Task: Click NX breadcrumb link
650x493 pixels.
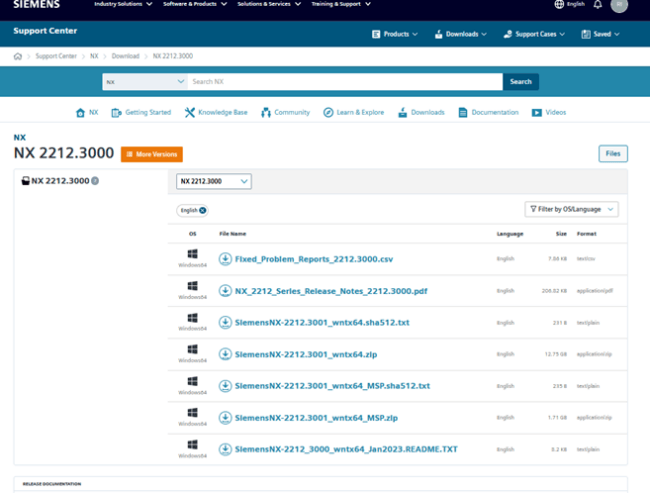Action: tap(94, 56)
